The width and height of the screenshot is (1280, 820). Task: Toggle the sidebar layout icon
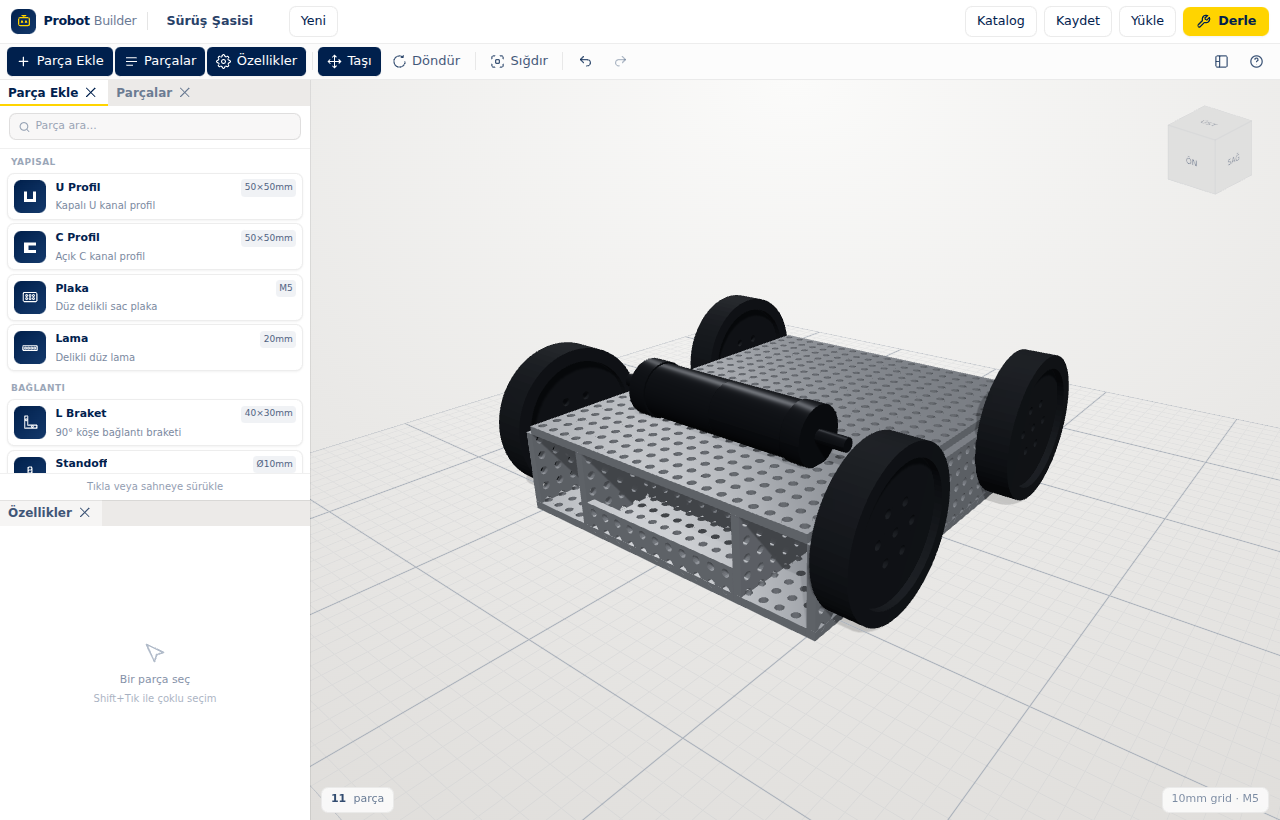coord(1221,61)
